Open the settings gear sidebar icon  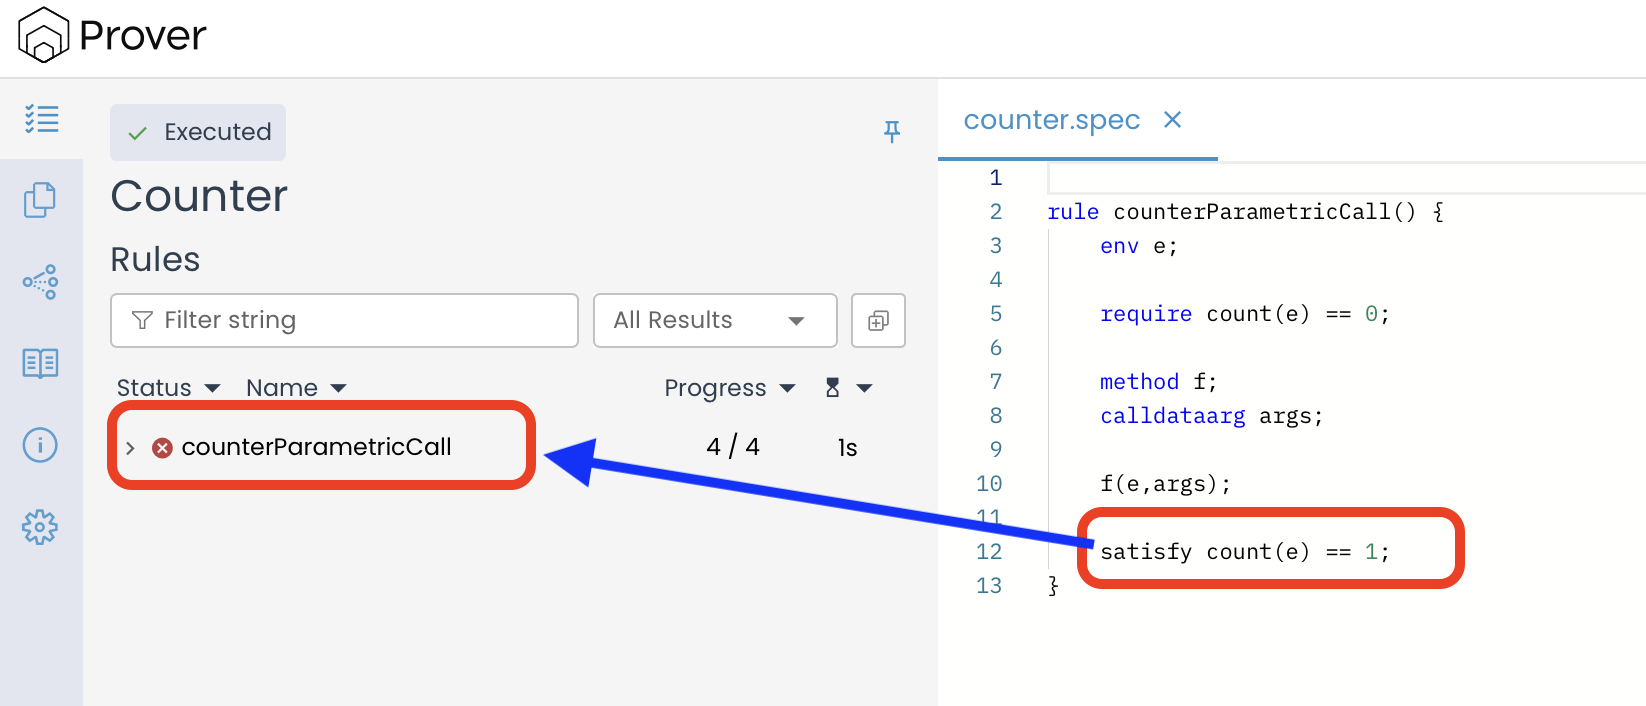[x=41, y=527]
